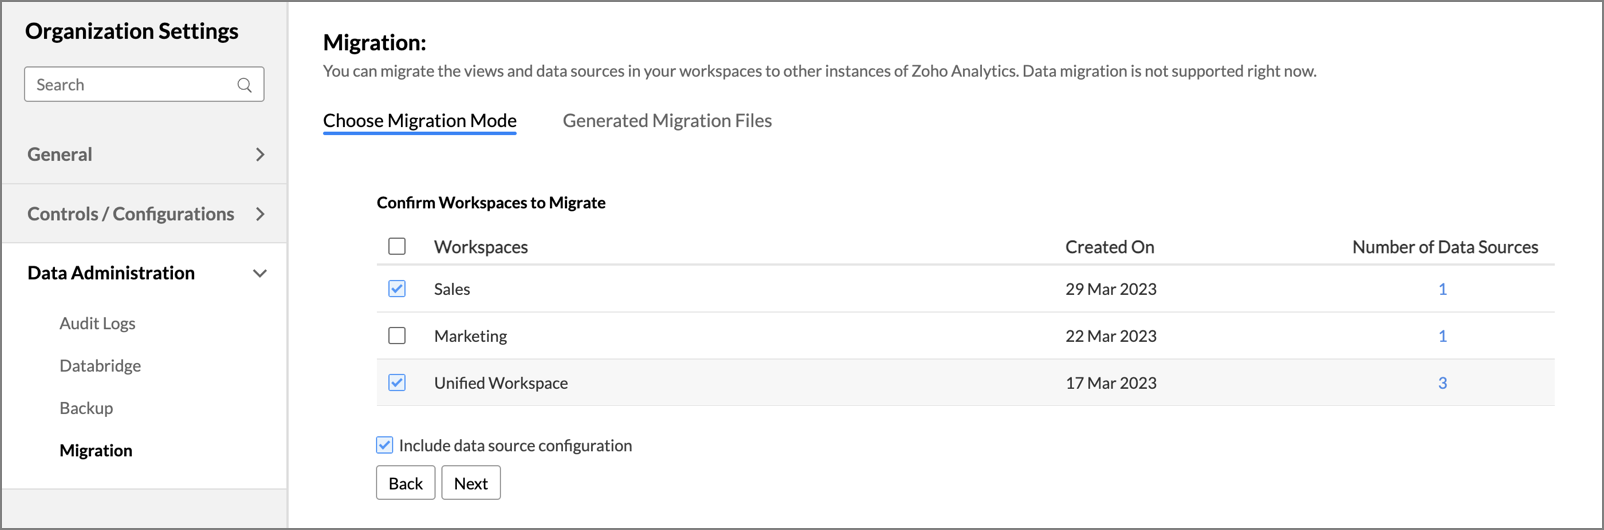The height and width of the screenshot is (530, 1604).
Task: Select the Choose Migration Mode tab
Action: [x=420, y=121]
